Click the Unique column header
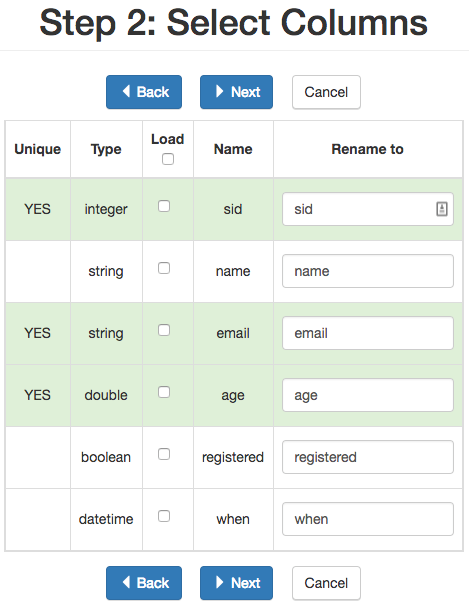The width and height of the screenshot is (469, 606). click(37, 149)
